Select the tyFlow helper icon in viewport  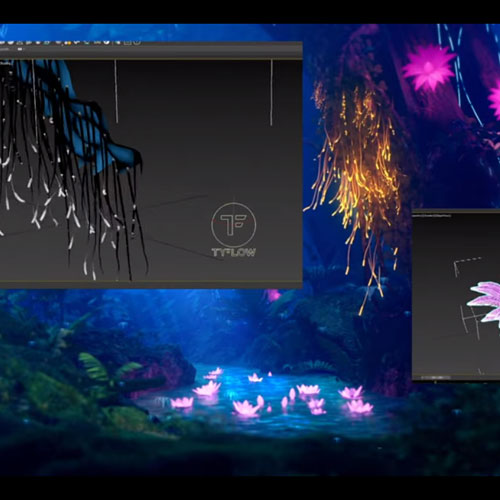coord(234,230)
